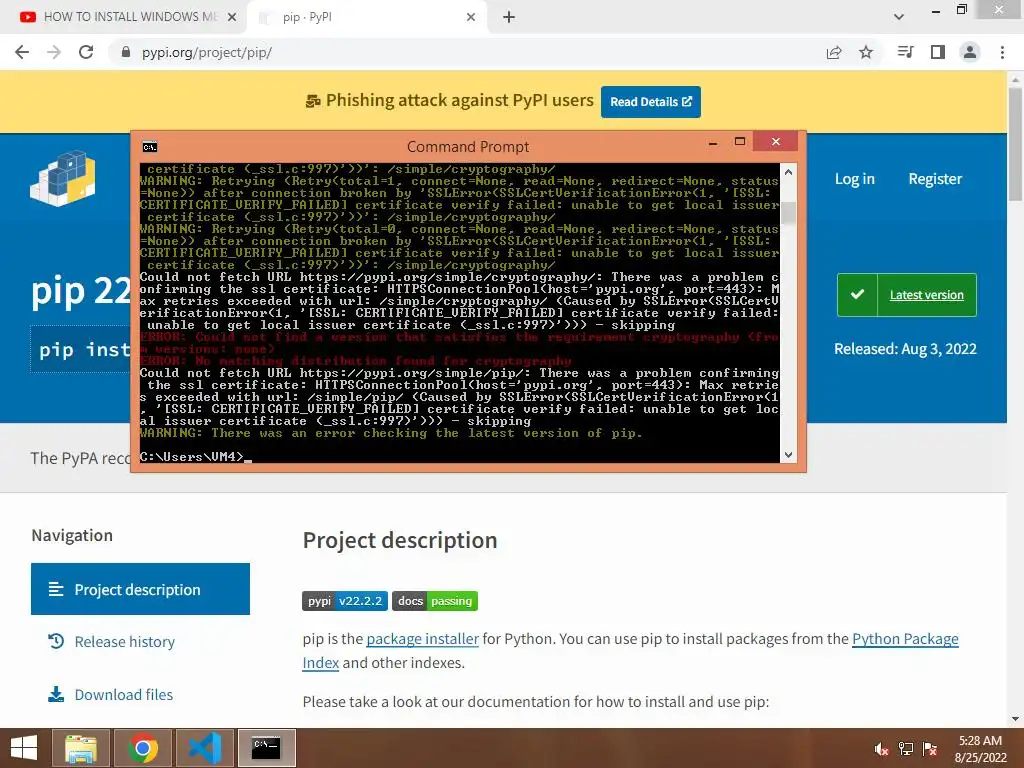Select Project description in the navigation
Screen dimensions: 1024x768
click(140, 589)
